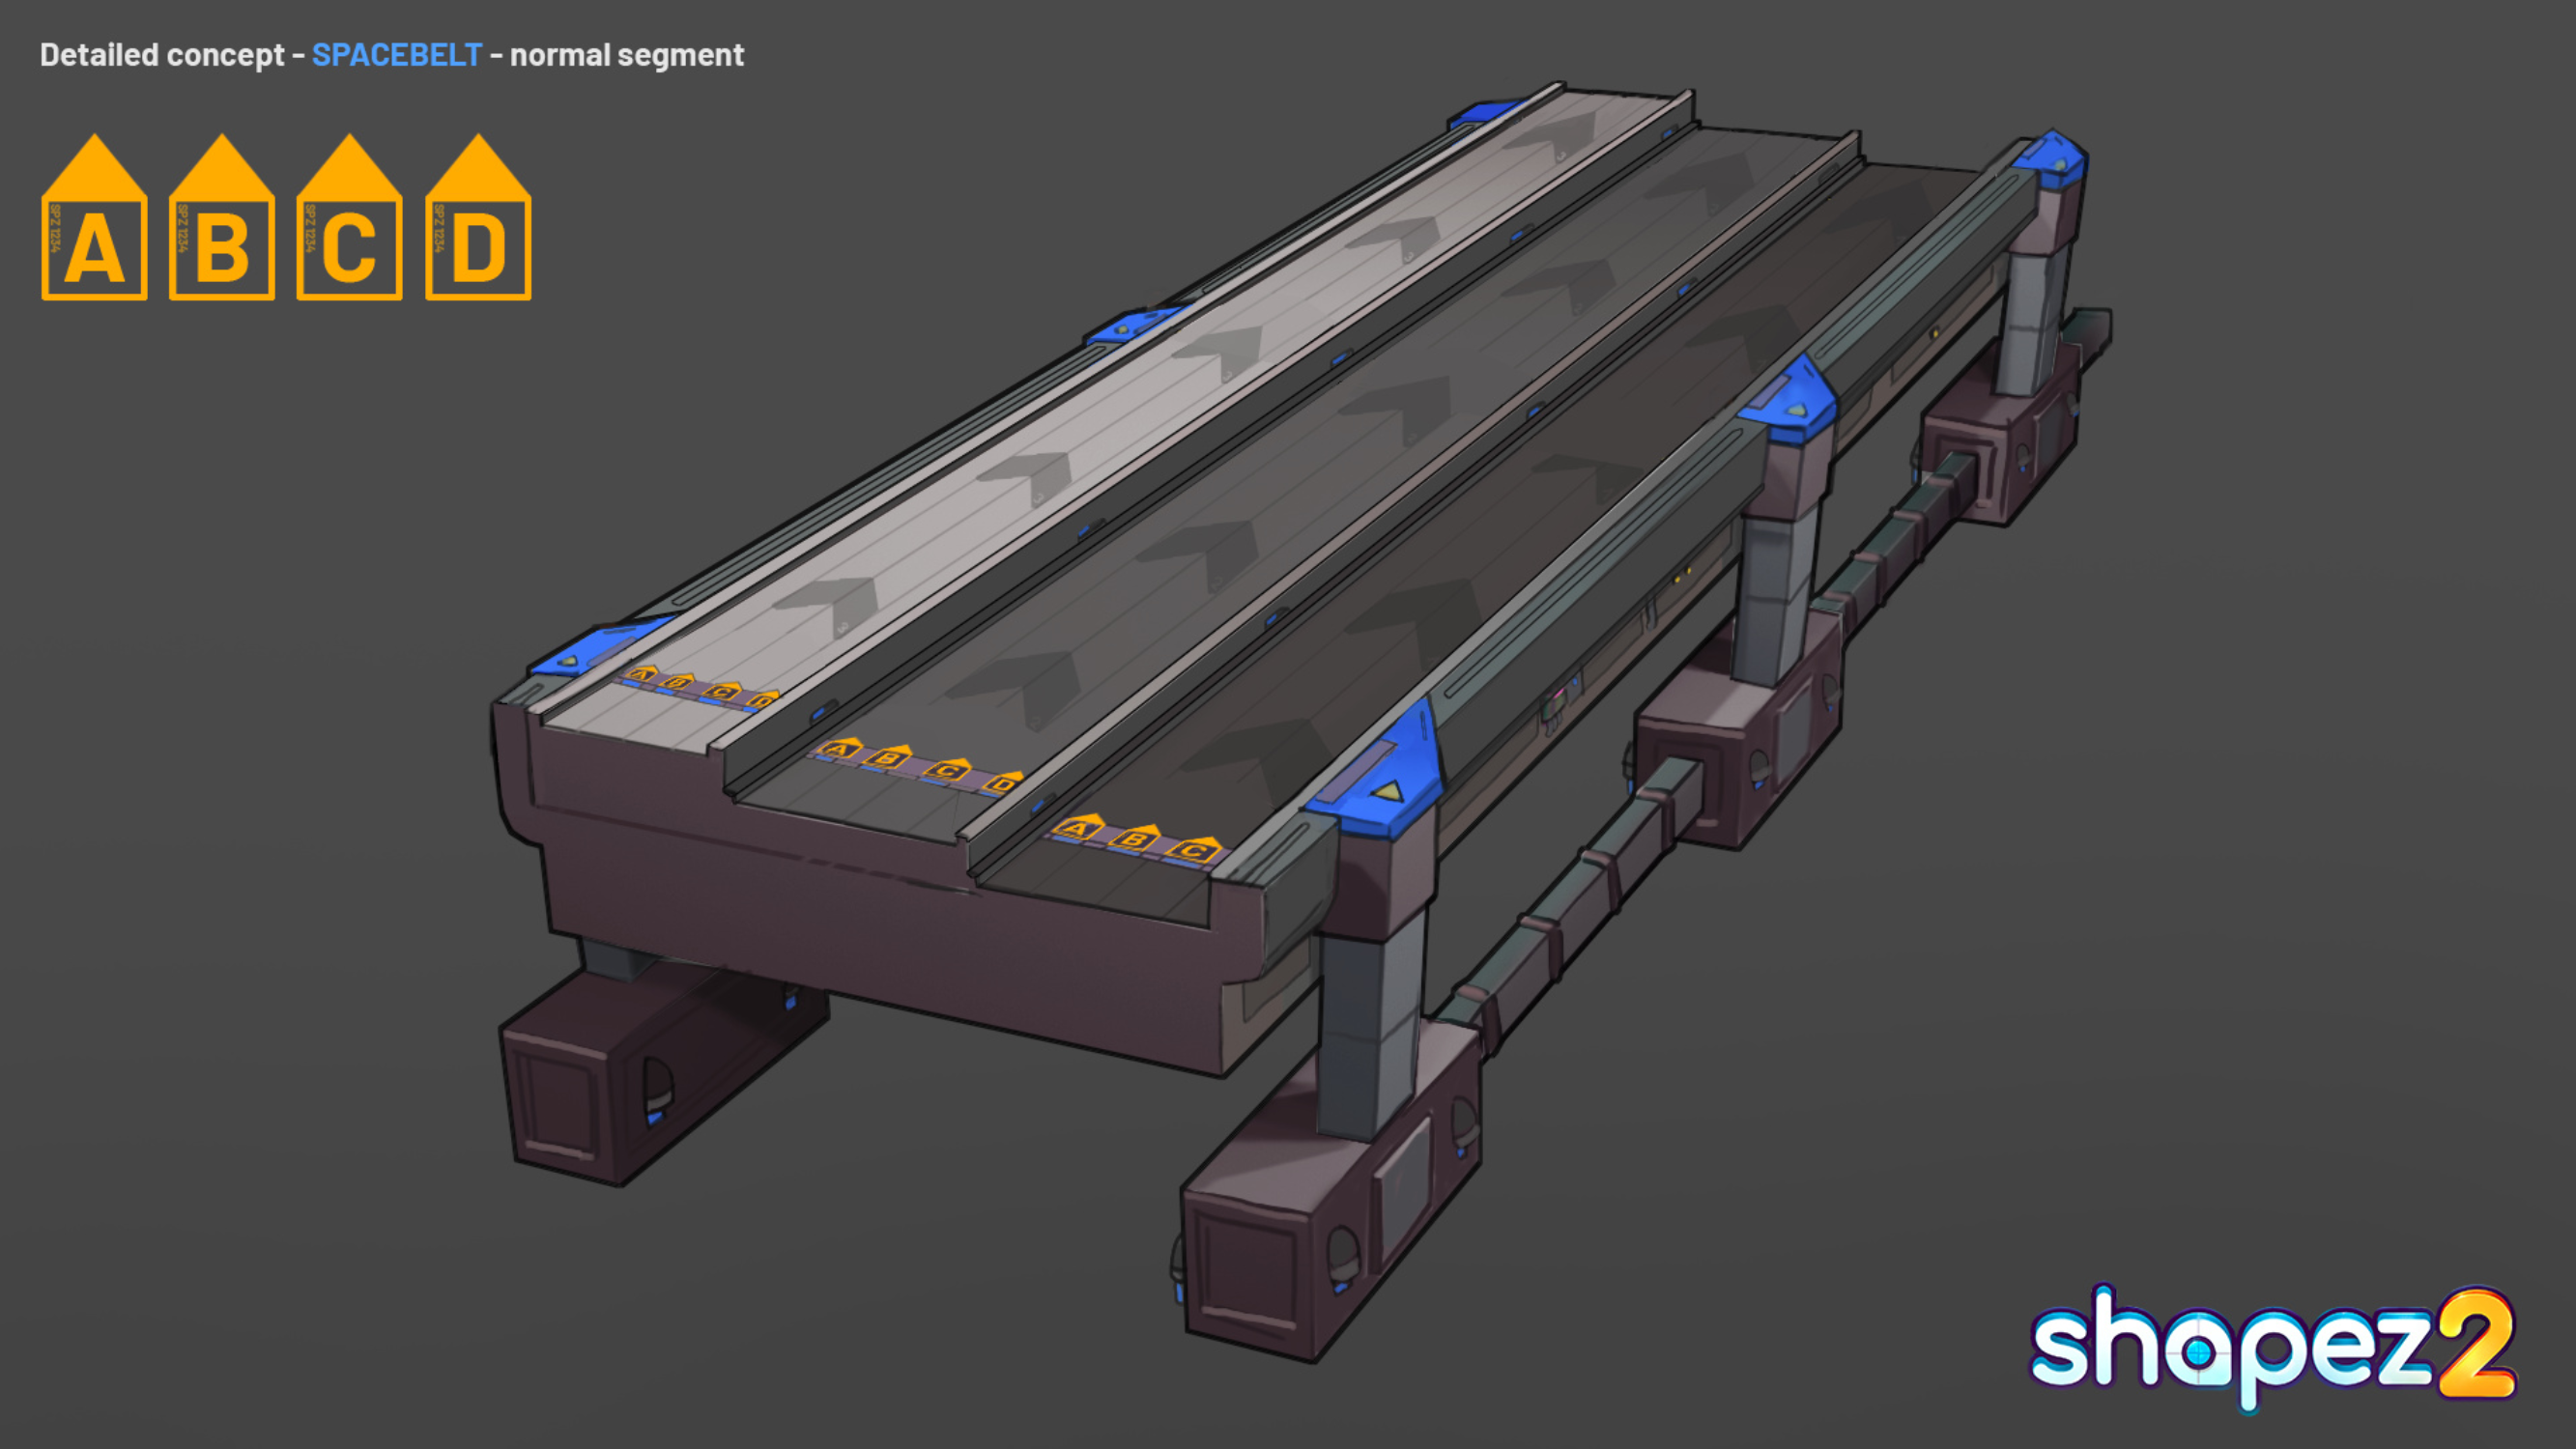Click the small A label on the leftmost light belt
The image size is (2576, 1449).
pyautogui.click(x=642, y=674)
